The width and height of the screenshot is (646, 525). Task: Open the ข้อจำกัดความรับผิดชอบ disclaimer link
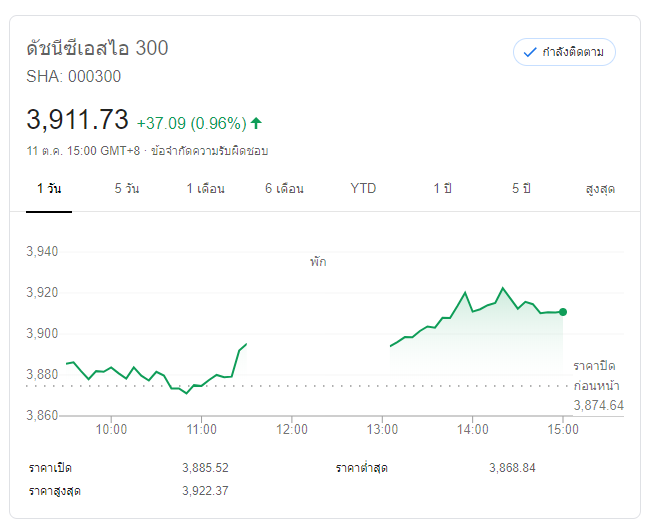tap(209, 151)
